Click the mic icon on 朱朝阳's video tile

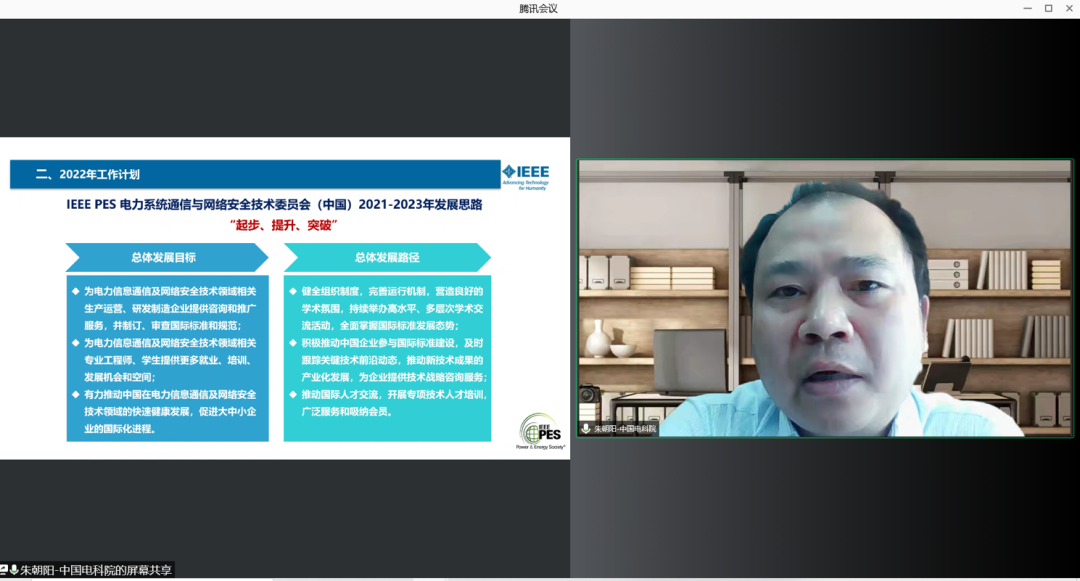586,428
